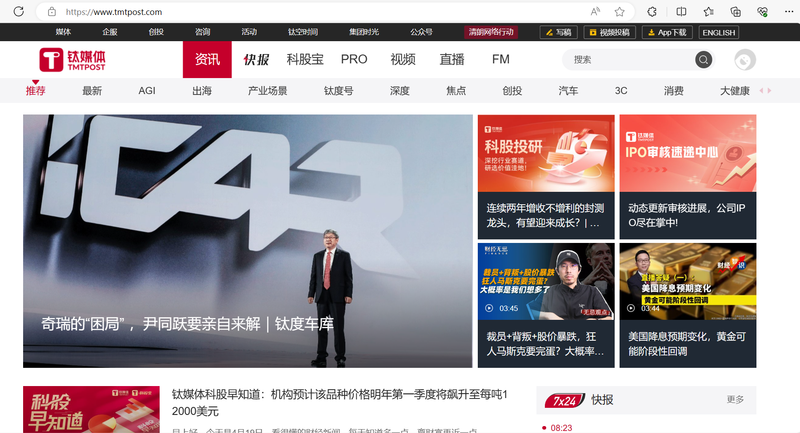This screenshot has height=433, width=800.
Task: Open favorites list icon
Action: click(x=709, y=12)
